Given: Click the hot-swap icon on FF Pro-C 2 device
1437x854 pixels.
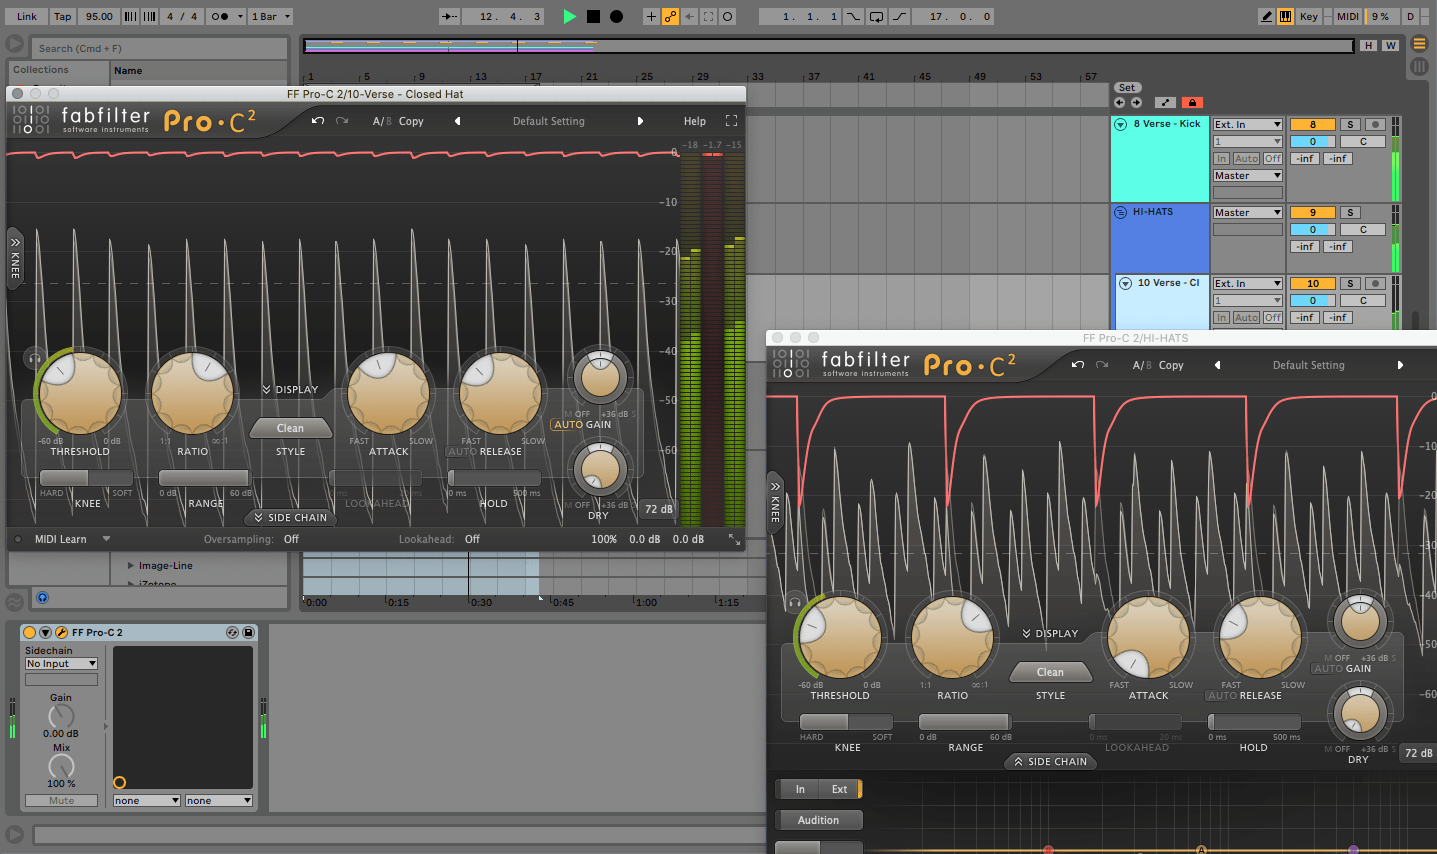Looking at the screenshot, I should [x=231, y=631].
